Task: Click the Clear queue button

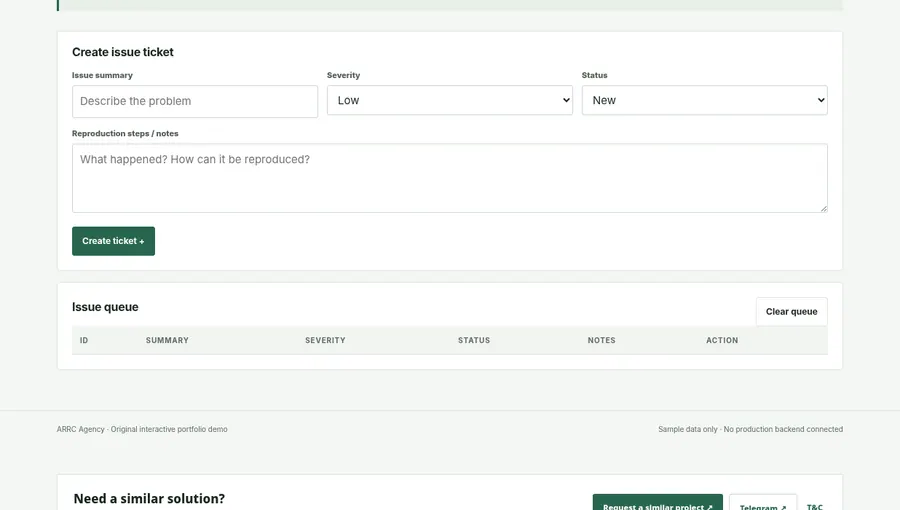Action: click(x=791, y=312)
